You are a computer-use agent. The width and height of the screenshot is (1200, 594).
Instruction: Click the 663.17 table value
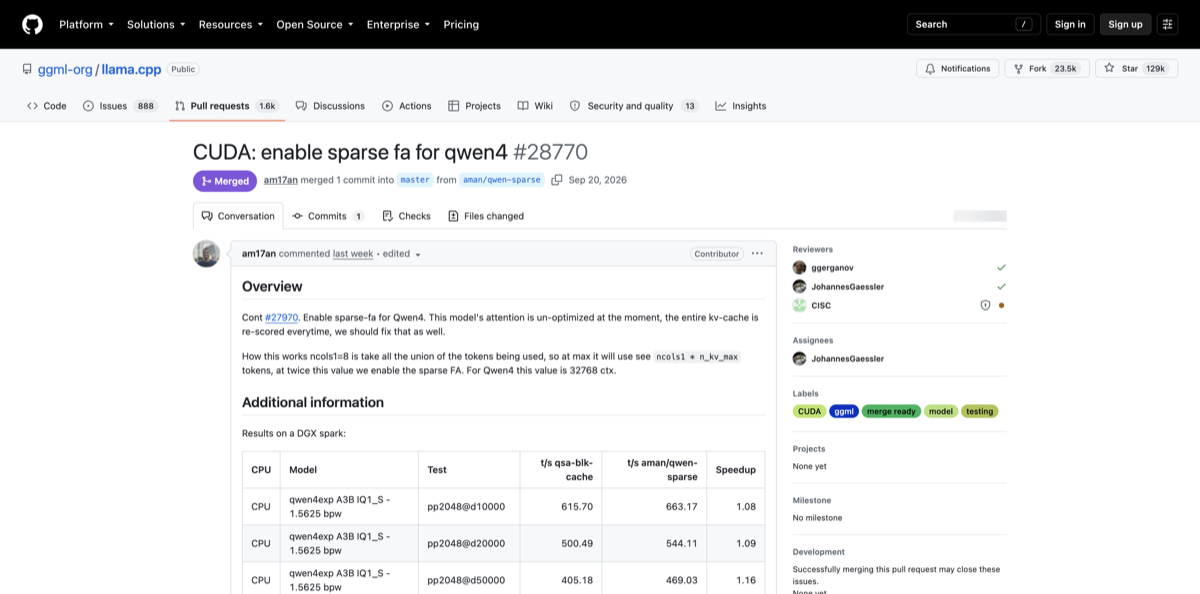pyautogui.click(x=681, y=507)
